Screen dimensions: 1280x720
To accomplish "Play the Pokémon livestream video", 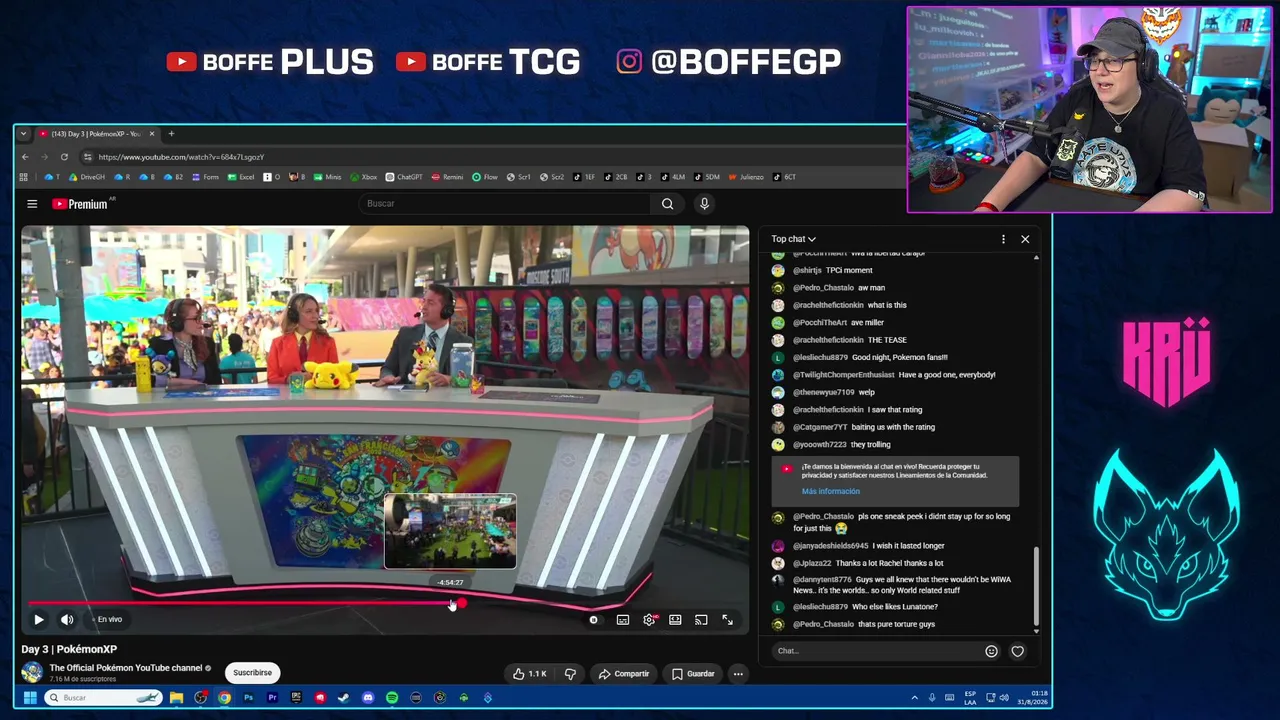I will 38,620.
